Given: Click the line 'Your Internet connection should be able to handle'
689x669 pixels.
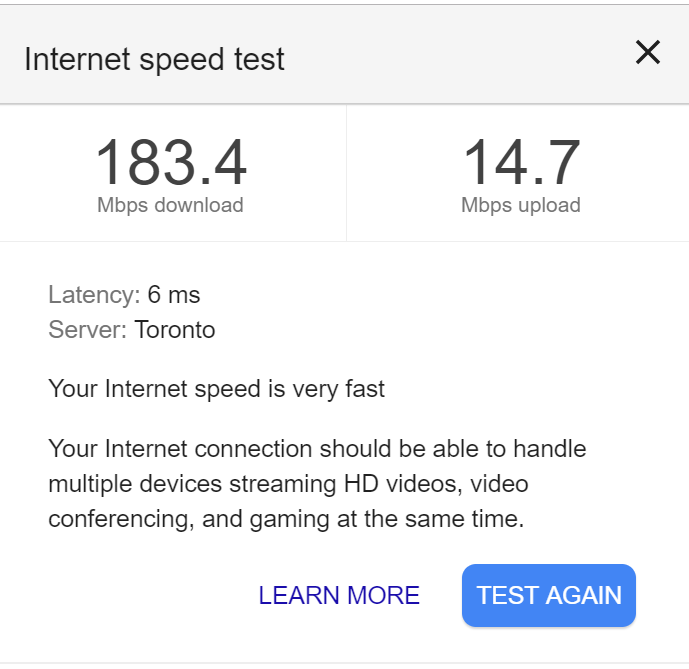Looking at the screenshot, I should tap(317, 449).
